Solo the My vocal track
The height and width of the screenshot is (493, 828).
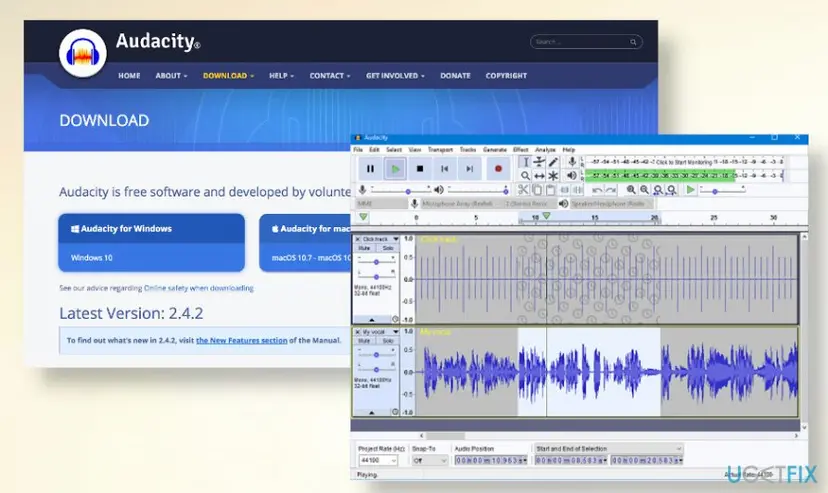pos(388,341)
